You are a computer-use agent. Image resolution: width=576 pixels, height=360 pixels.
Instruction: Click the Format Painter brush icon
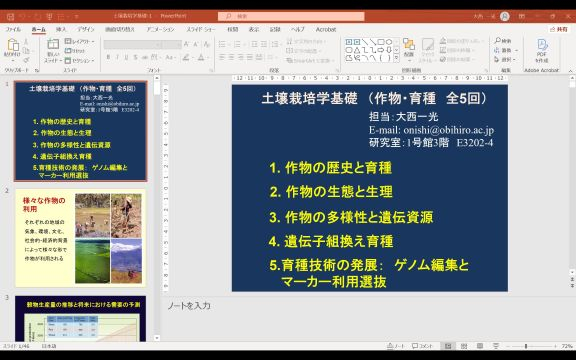(26, 60)
